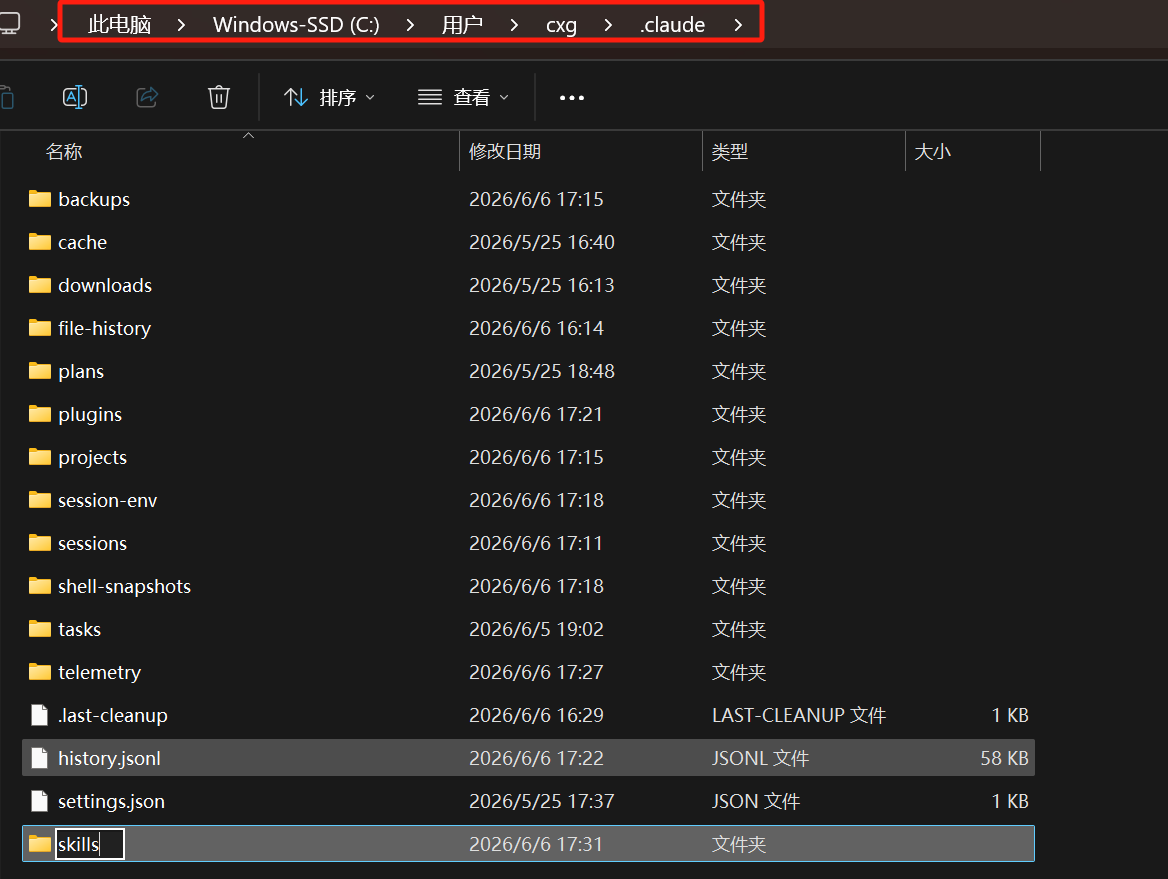Select the session-env folder icon
The image size is (1168, 879).
point(39,499)
